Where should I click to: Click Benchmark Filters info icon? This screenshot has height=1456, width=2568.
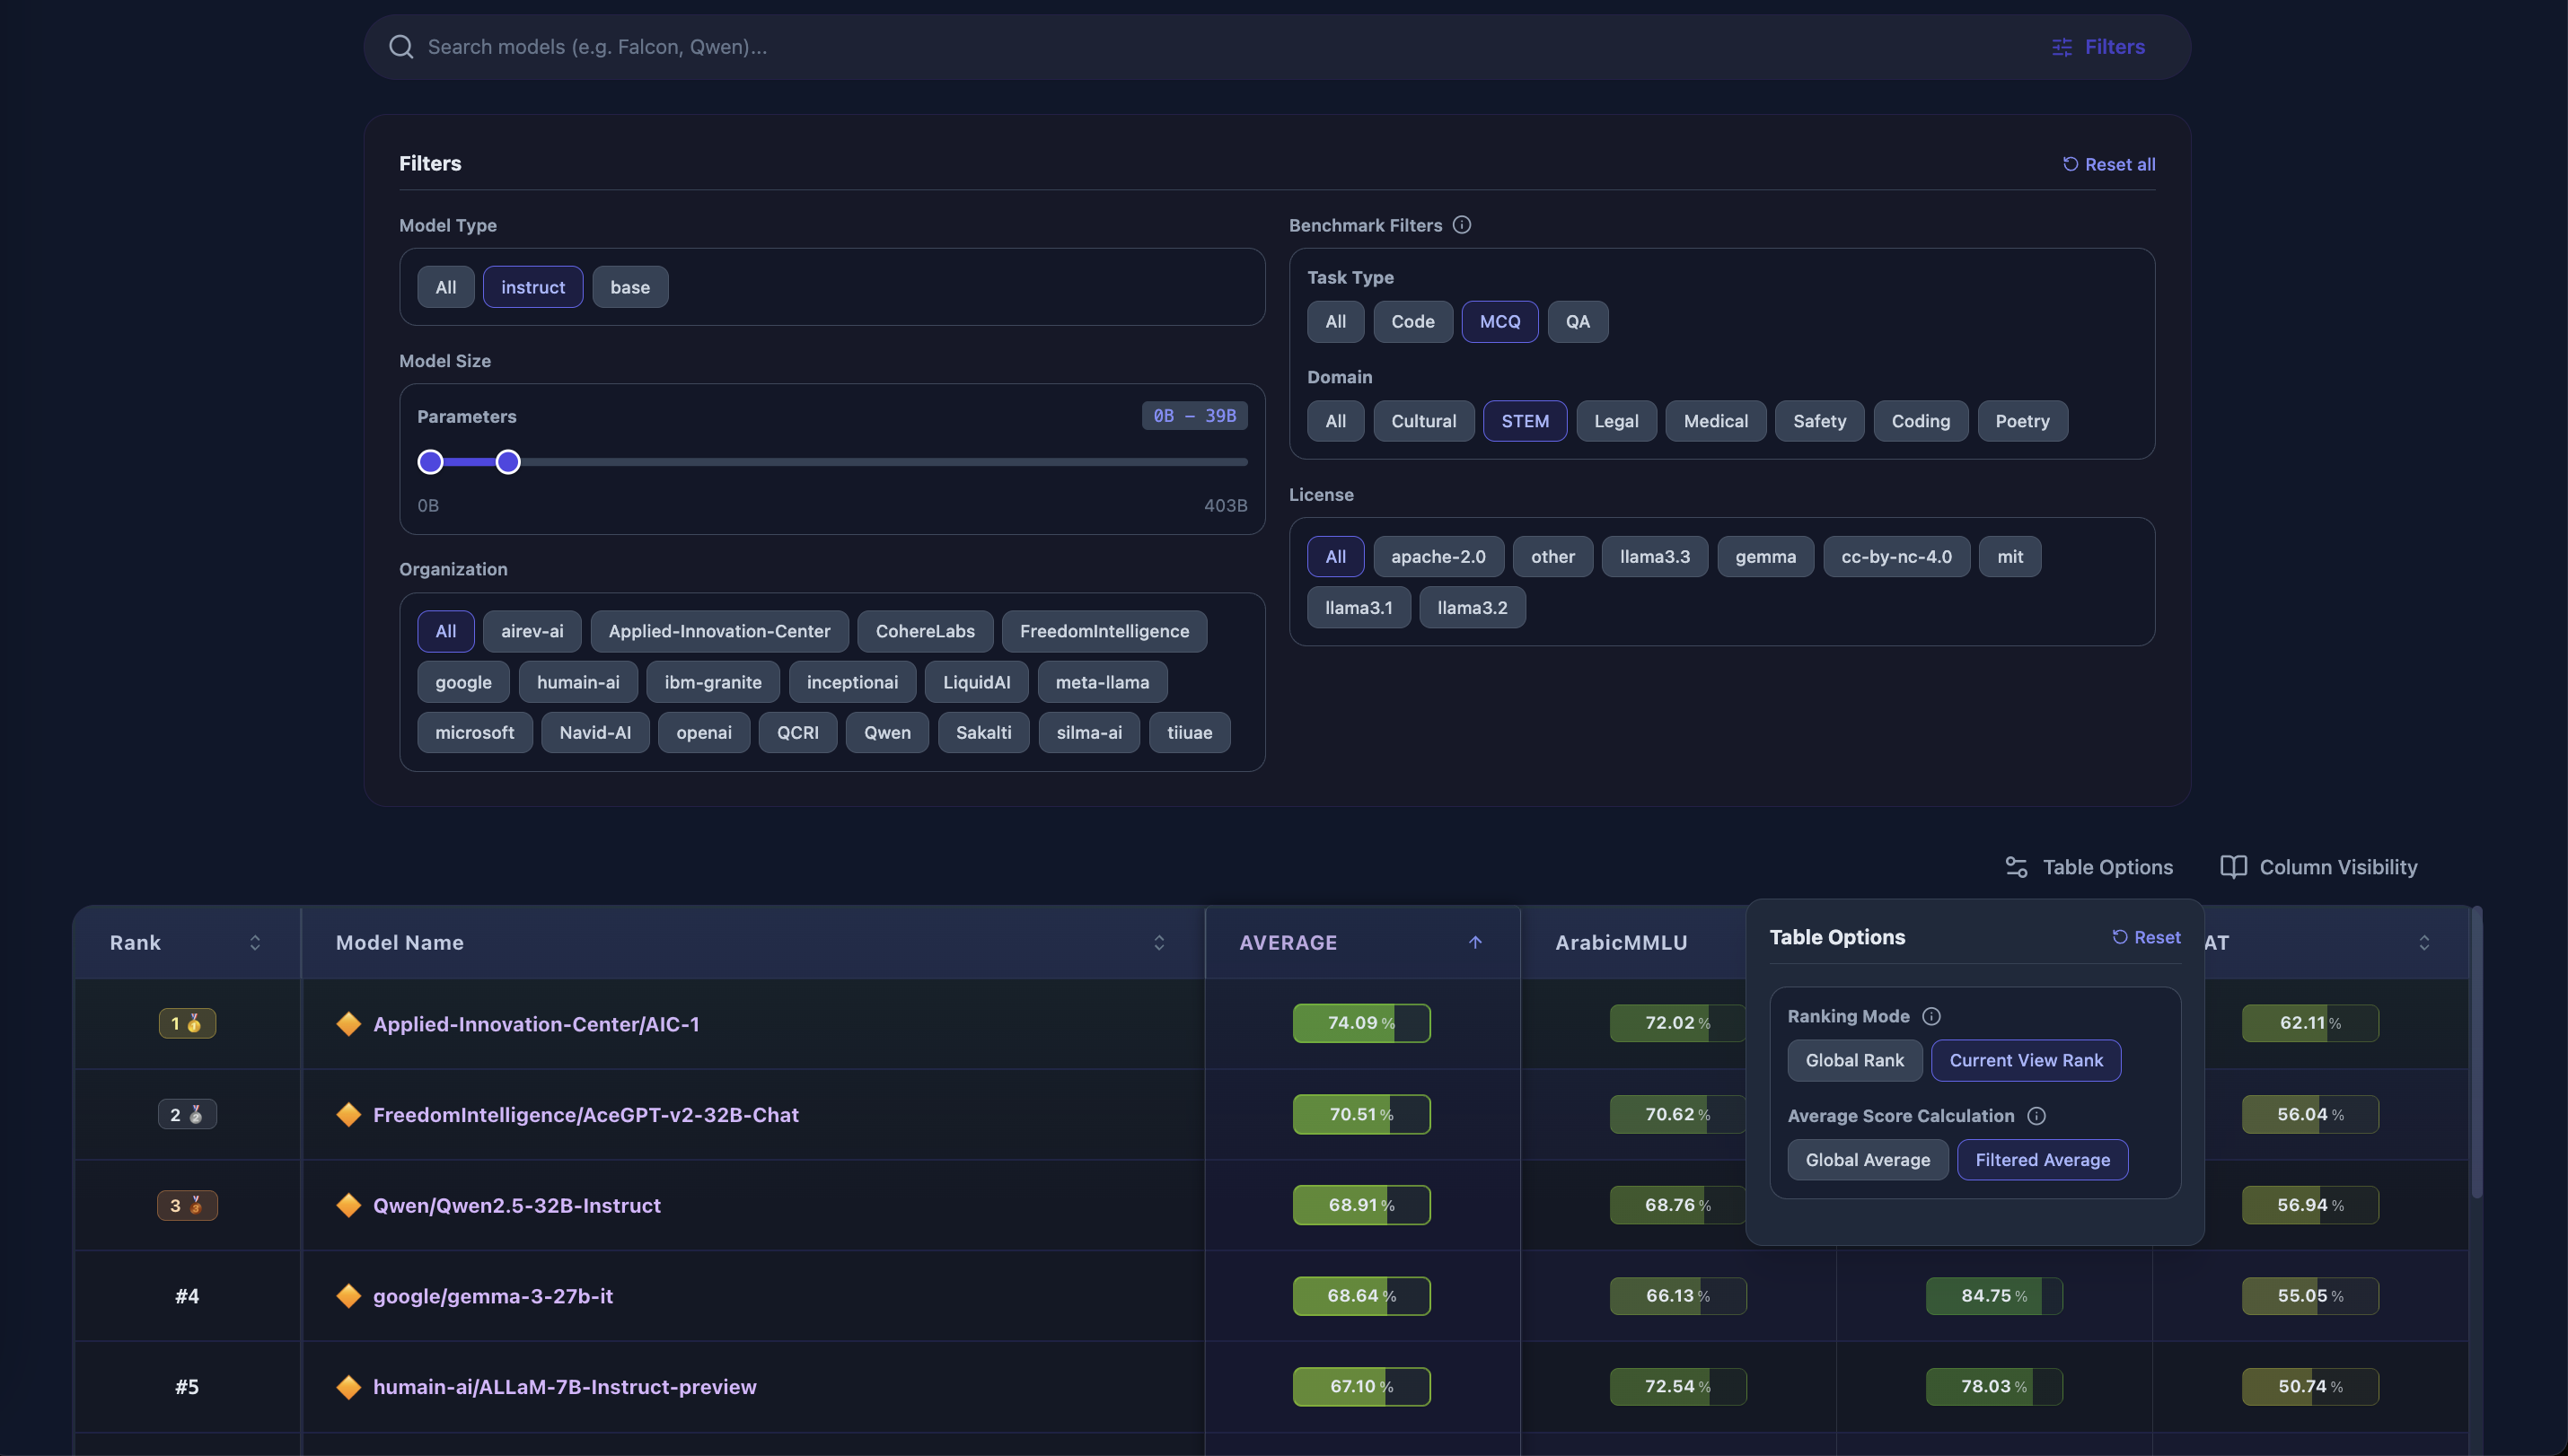tap(1461, 225)
